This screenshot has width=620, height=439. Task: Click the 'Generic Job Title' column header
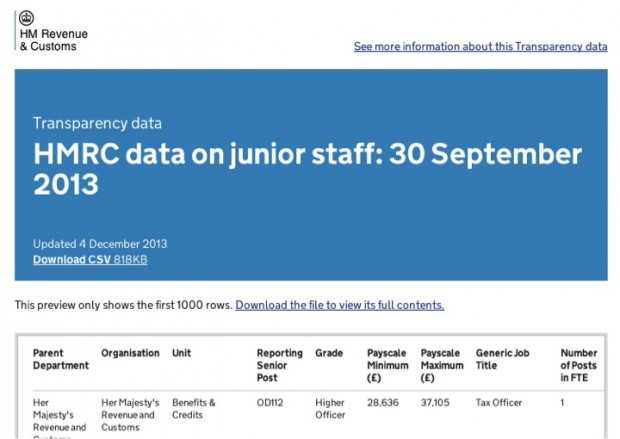pos(502,359)
